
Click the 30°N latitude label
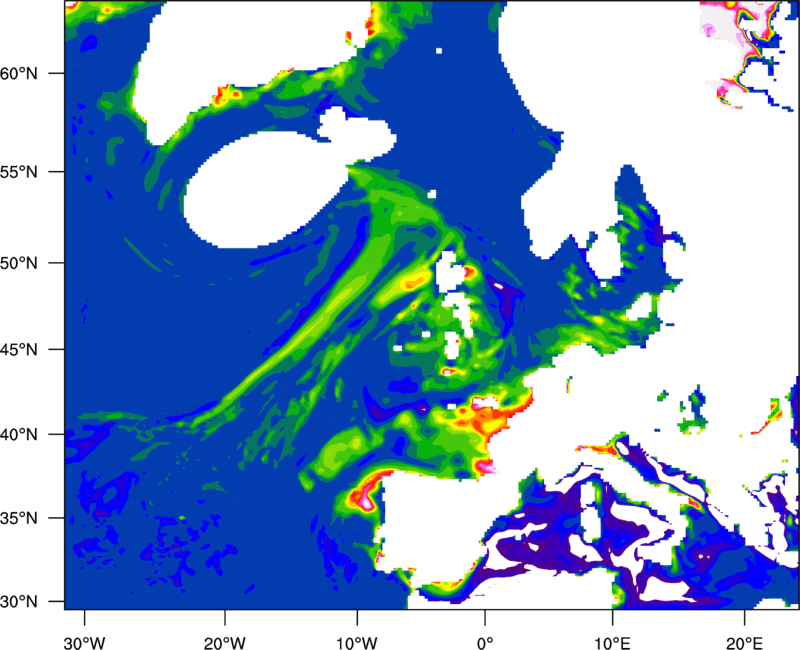pyautogui.click(x=19, y=602)
